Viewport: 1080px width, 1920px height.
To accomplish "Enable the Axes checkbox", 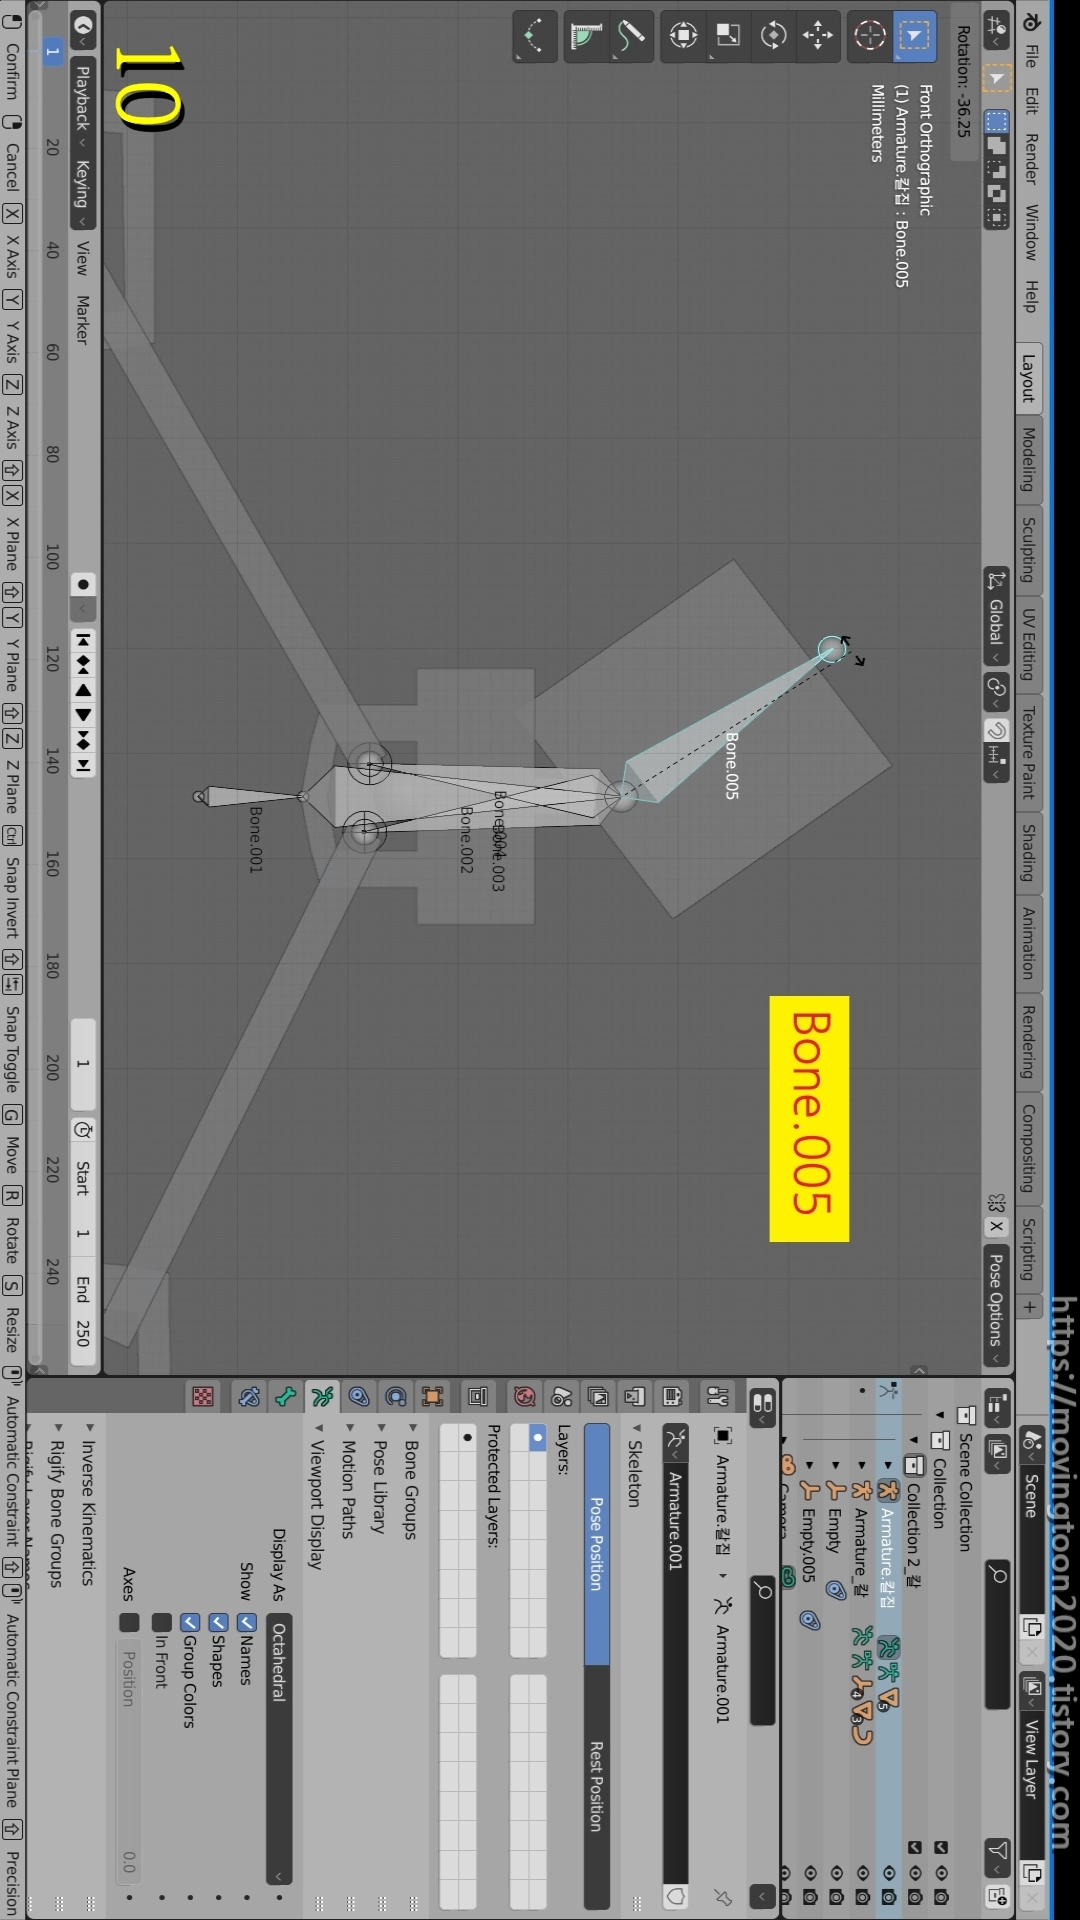I will pos(128,1622).
